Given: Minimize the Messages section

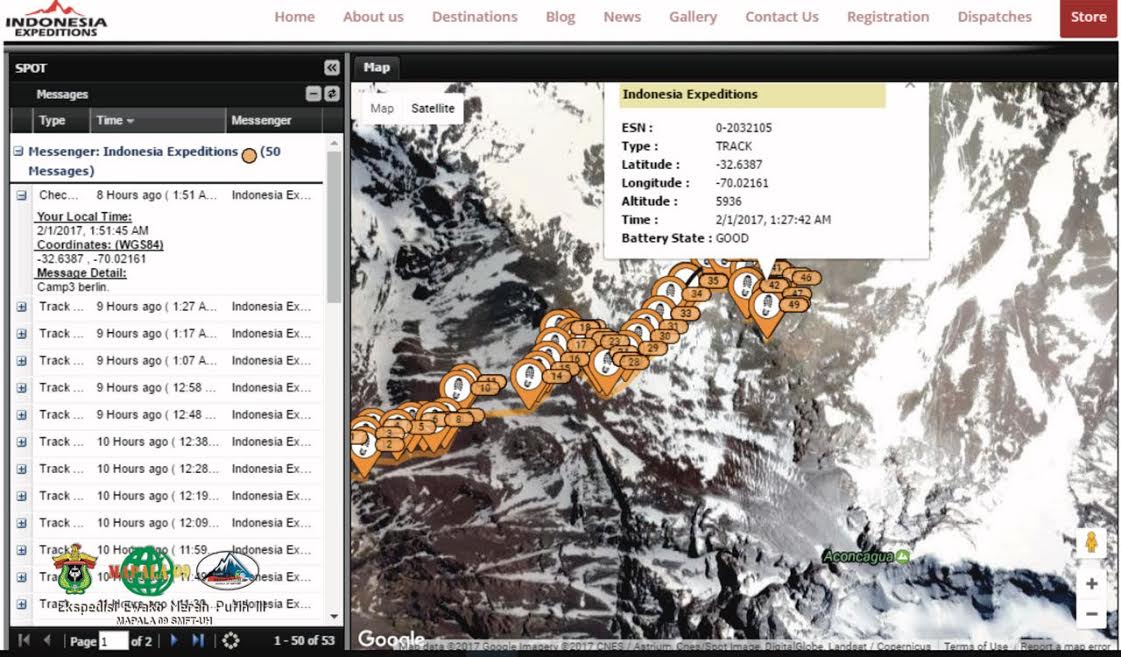Looking at the screenshot, I should (313, 94).
